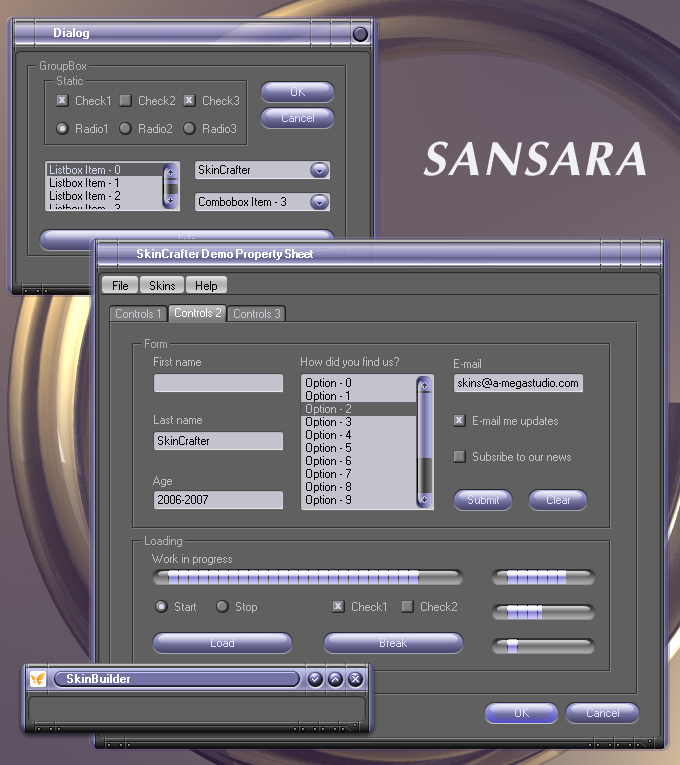Click the Load button
The image size is (680, 765).
click(x=222, y=643)
